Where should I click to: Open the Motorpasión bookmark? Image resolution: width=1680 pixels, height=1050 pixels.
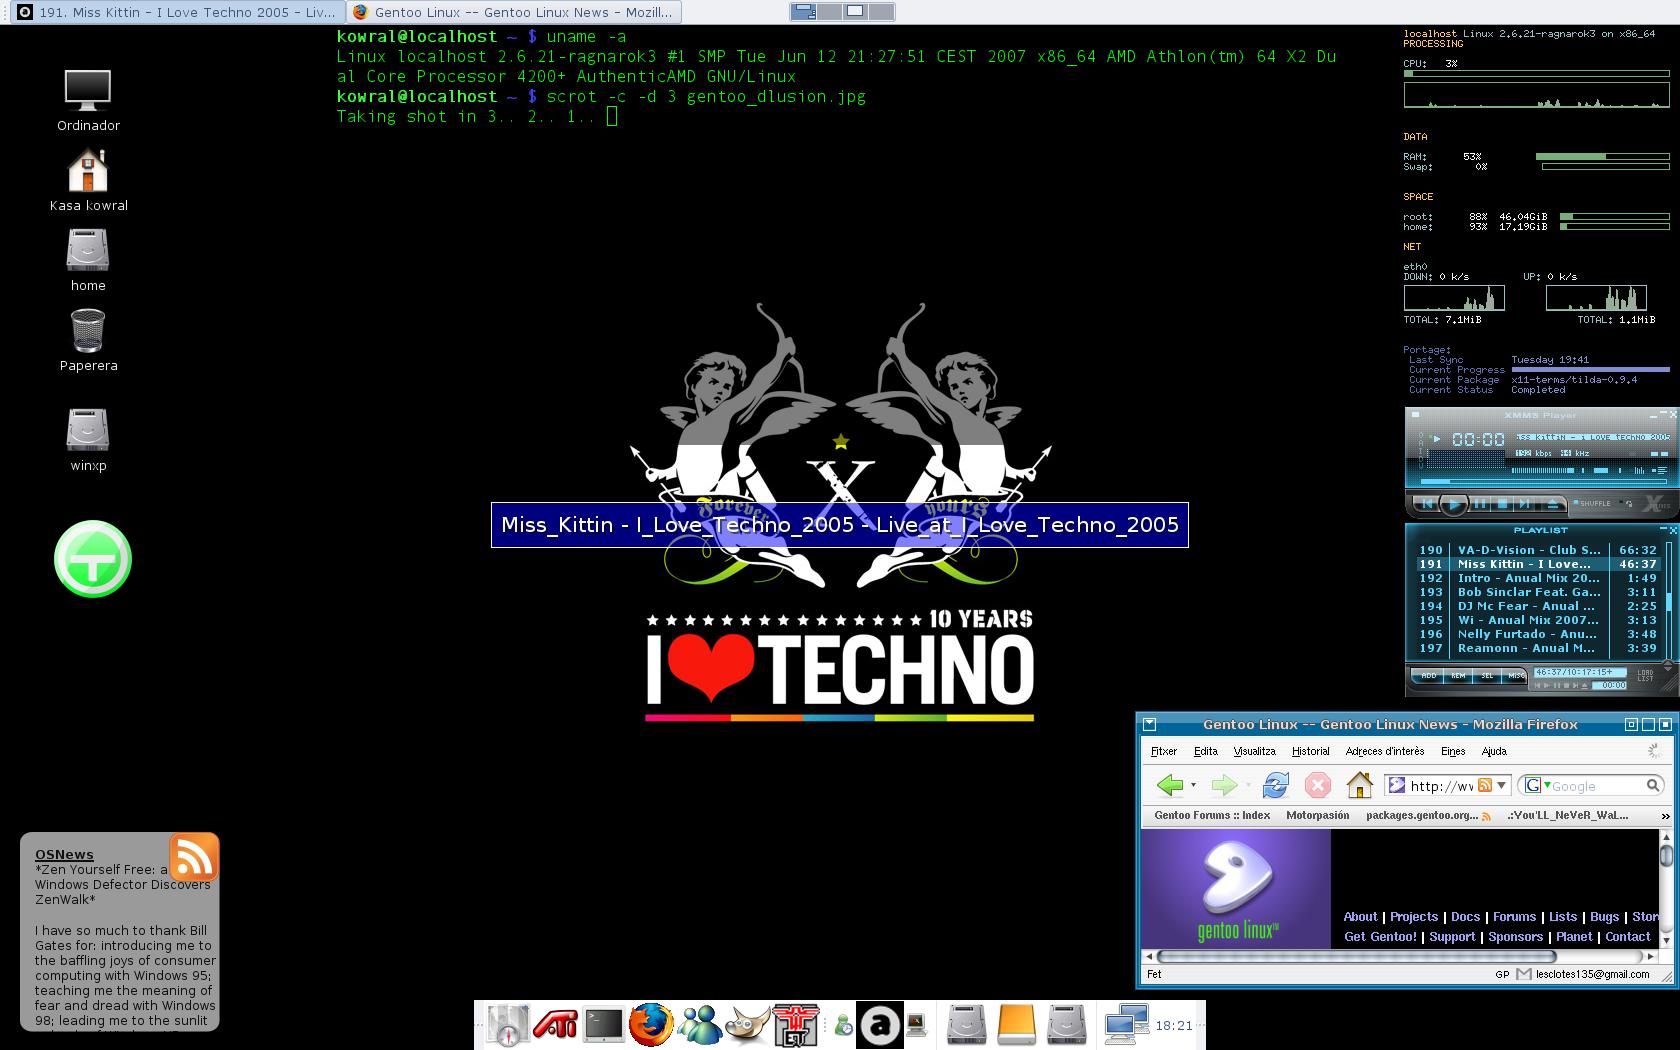pyautogui.click(x=1317, y=815)
